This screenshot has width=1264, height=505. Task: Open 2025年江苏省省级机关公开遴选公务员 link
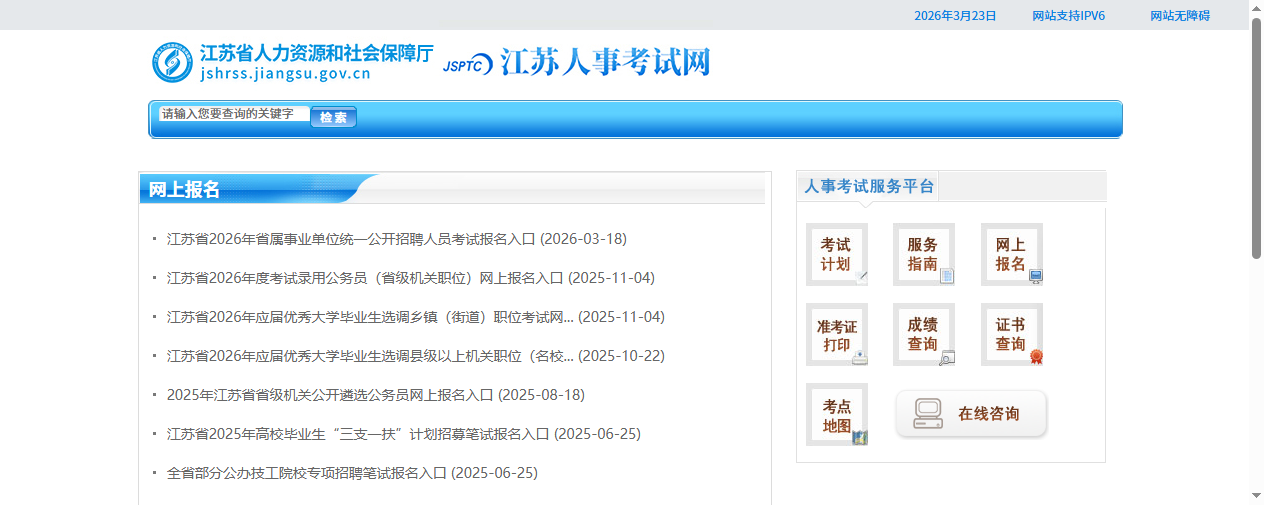[376, 395]
